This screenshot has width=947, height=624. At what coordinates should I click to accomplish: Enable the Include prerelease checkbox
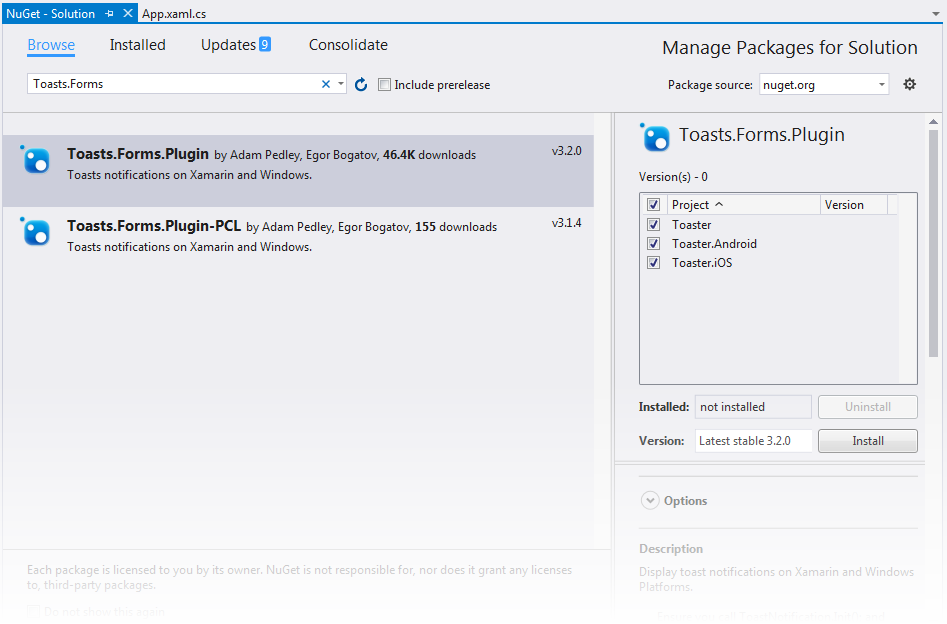385,85
